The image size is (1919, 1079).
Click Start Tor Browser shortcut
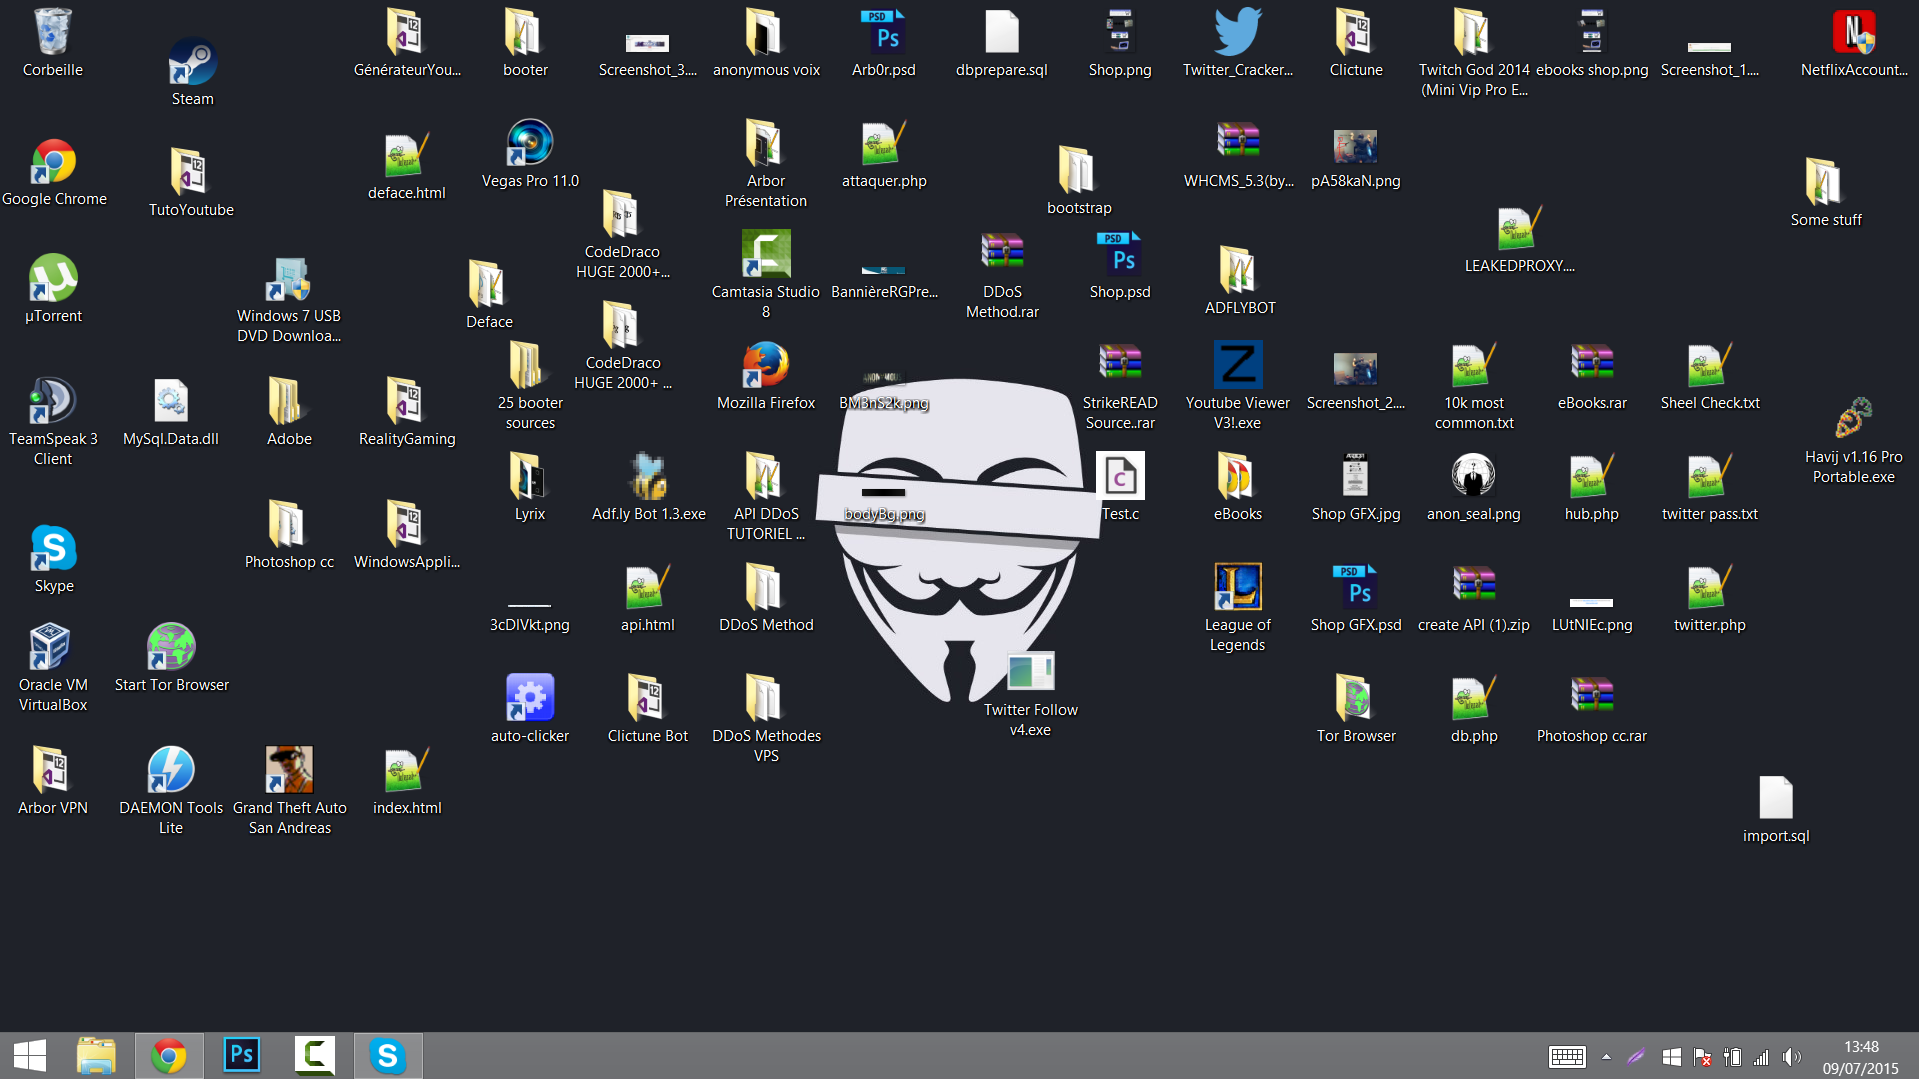171,657
